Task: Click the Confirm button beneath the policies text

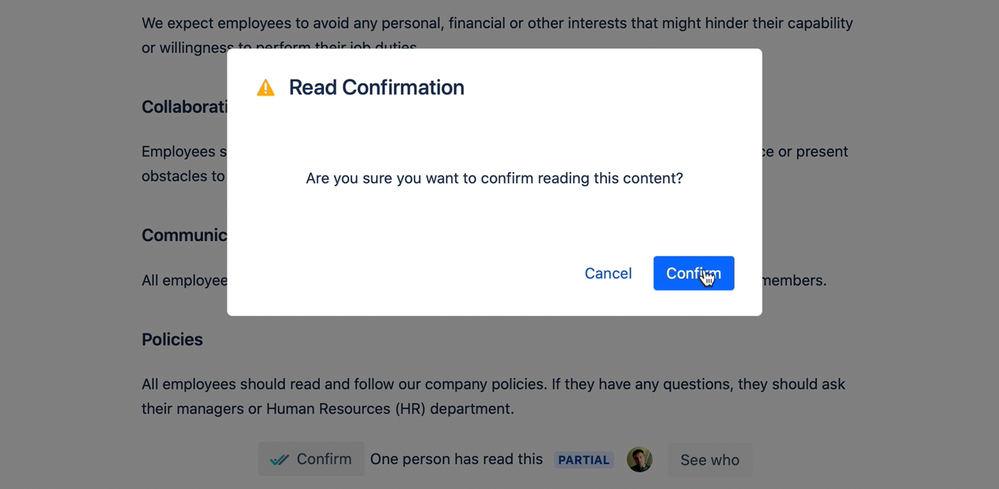Action: [x=311, y=459]
